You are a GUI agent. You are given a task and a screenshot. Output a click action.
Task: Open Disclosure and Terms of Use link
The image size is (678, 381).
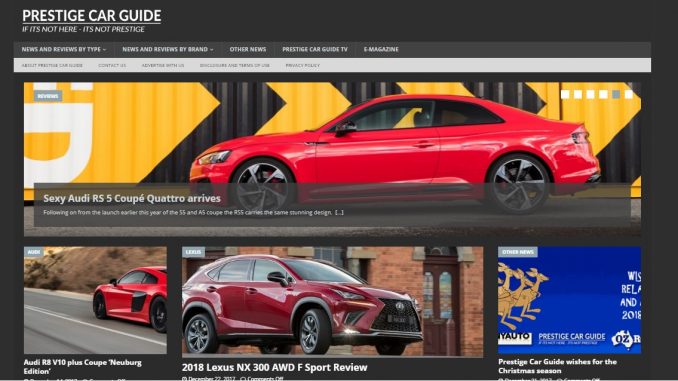235,65
